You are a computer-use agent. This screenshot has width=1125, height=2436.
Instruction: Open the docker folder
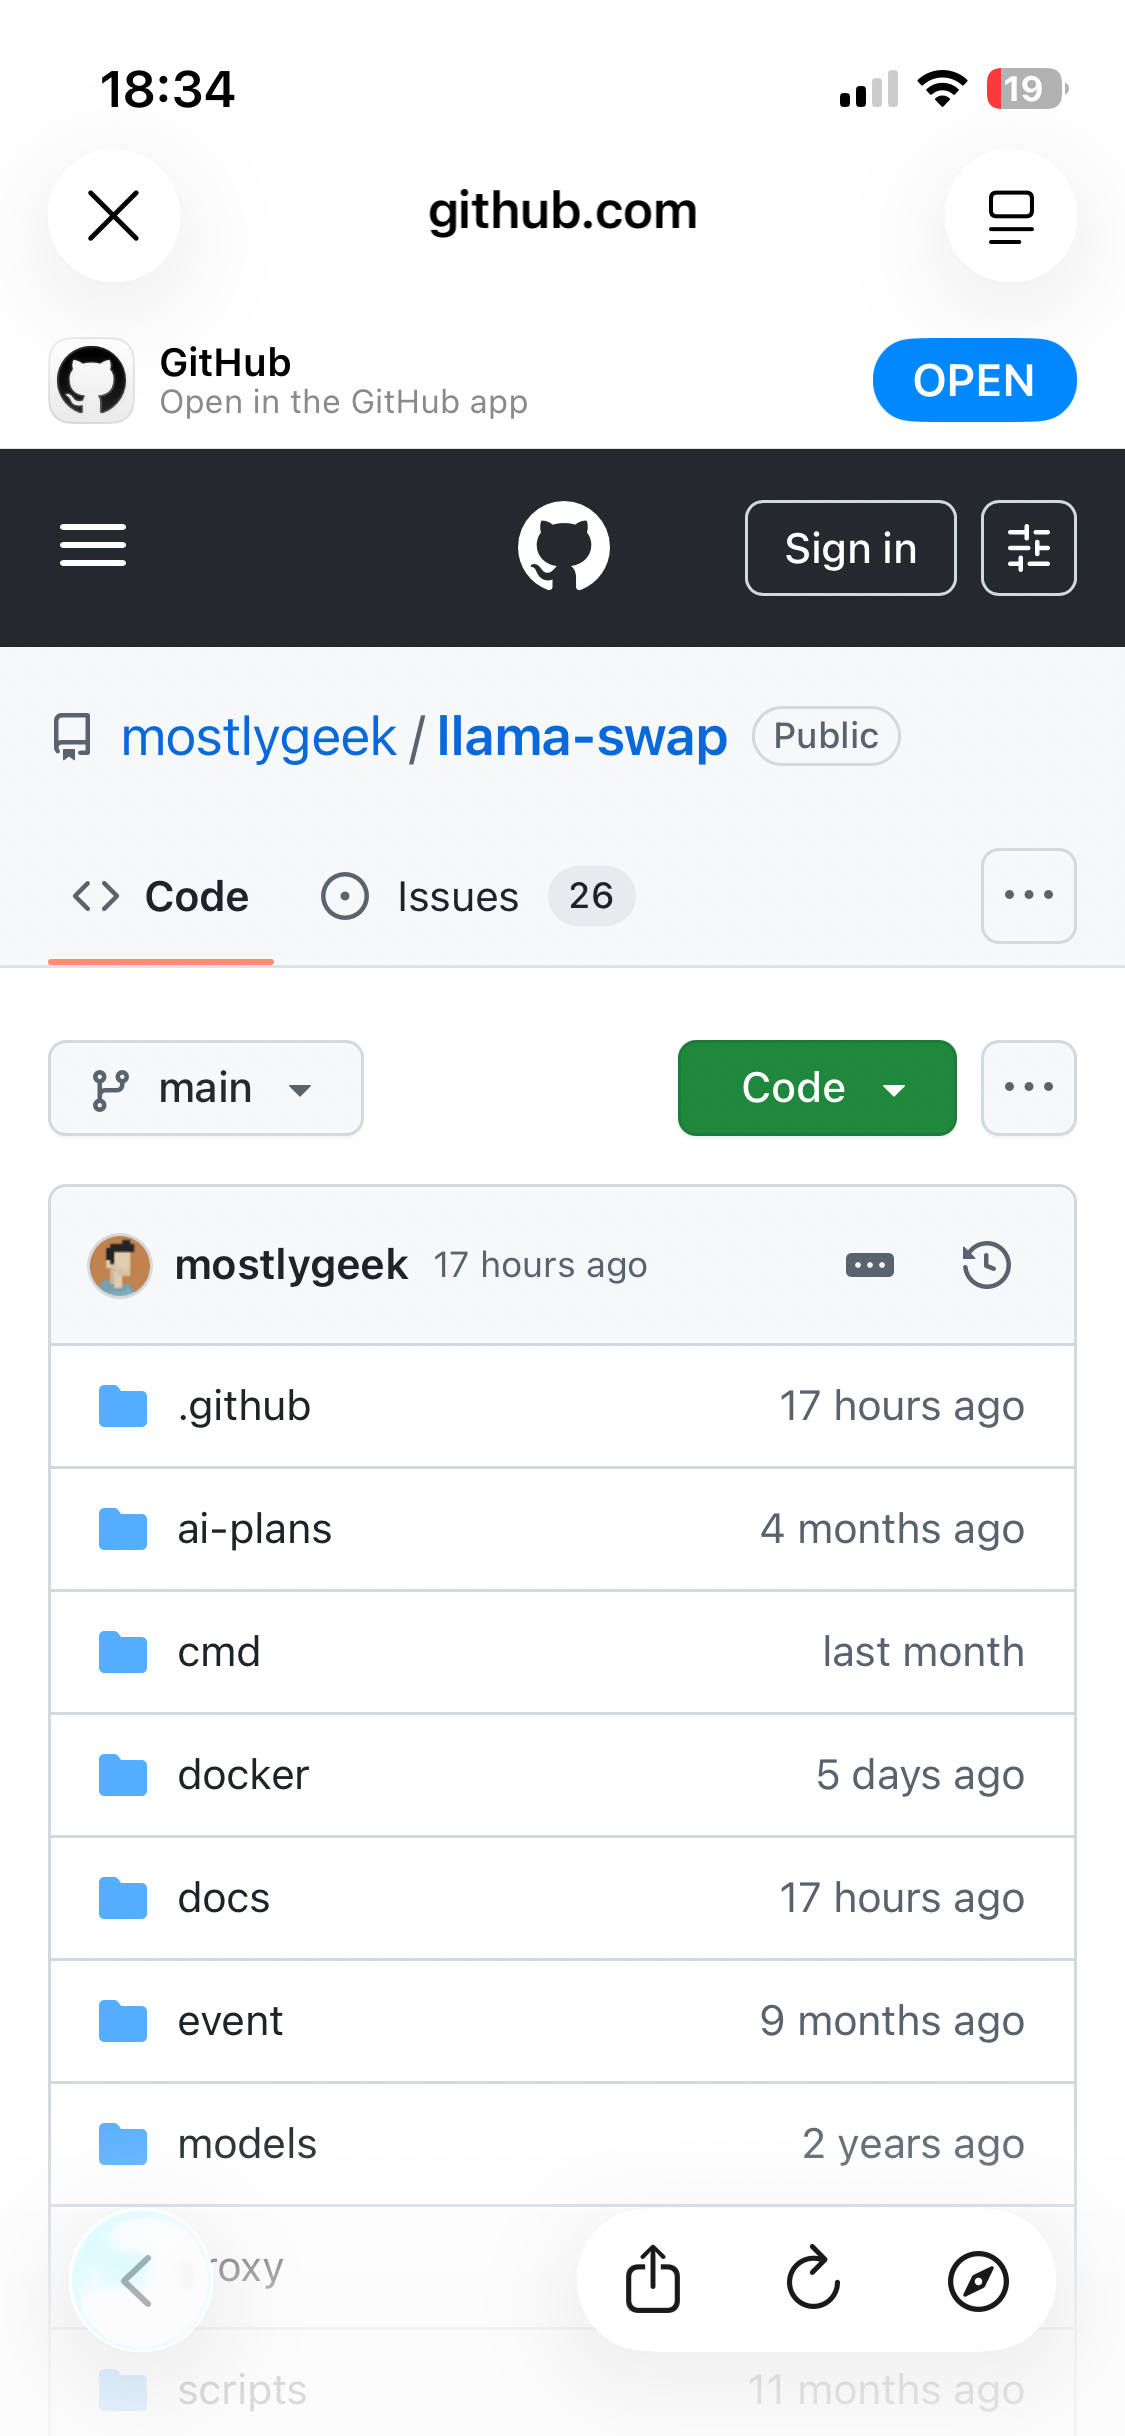243,1775
